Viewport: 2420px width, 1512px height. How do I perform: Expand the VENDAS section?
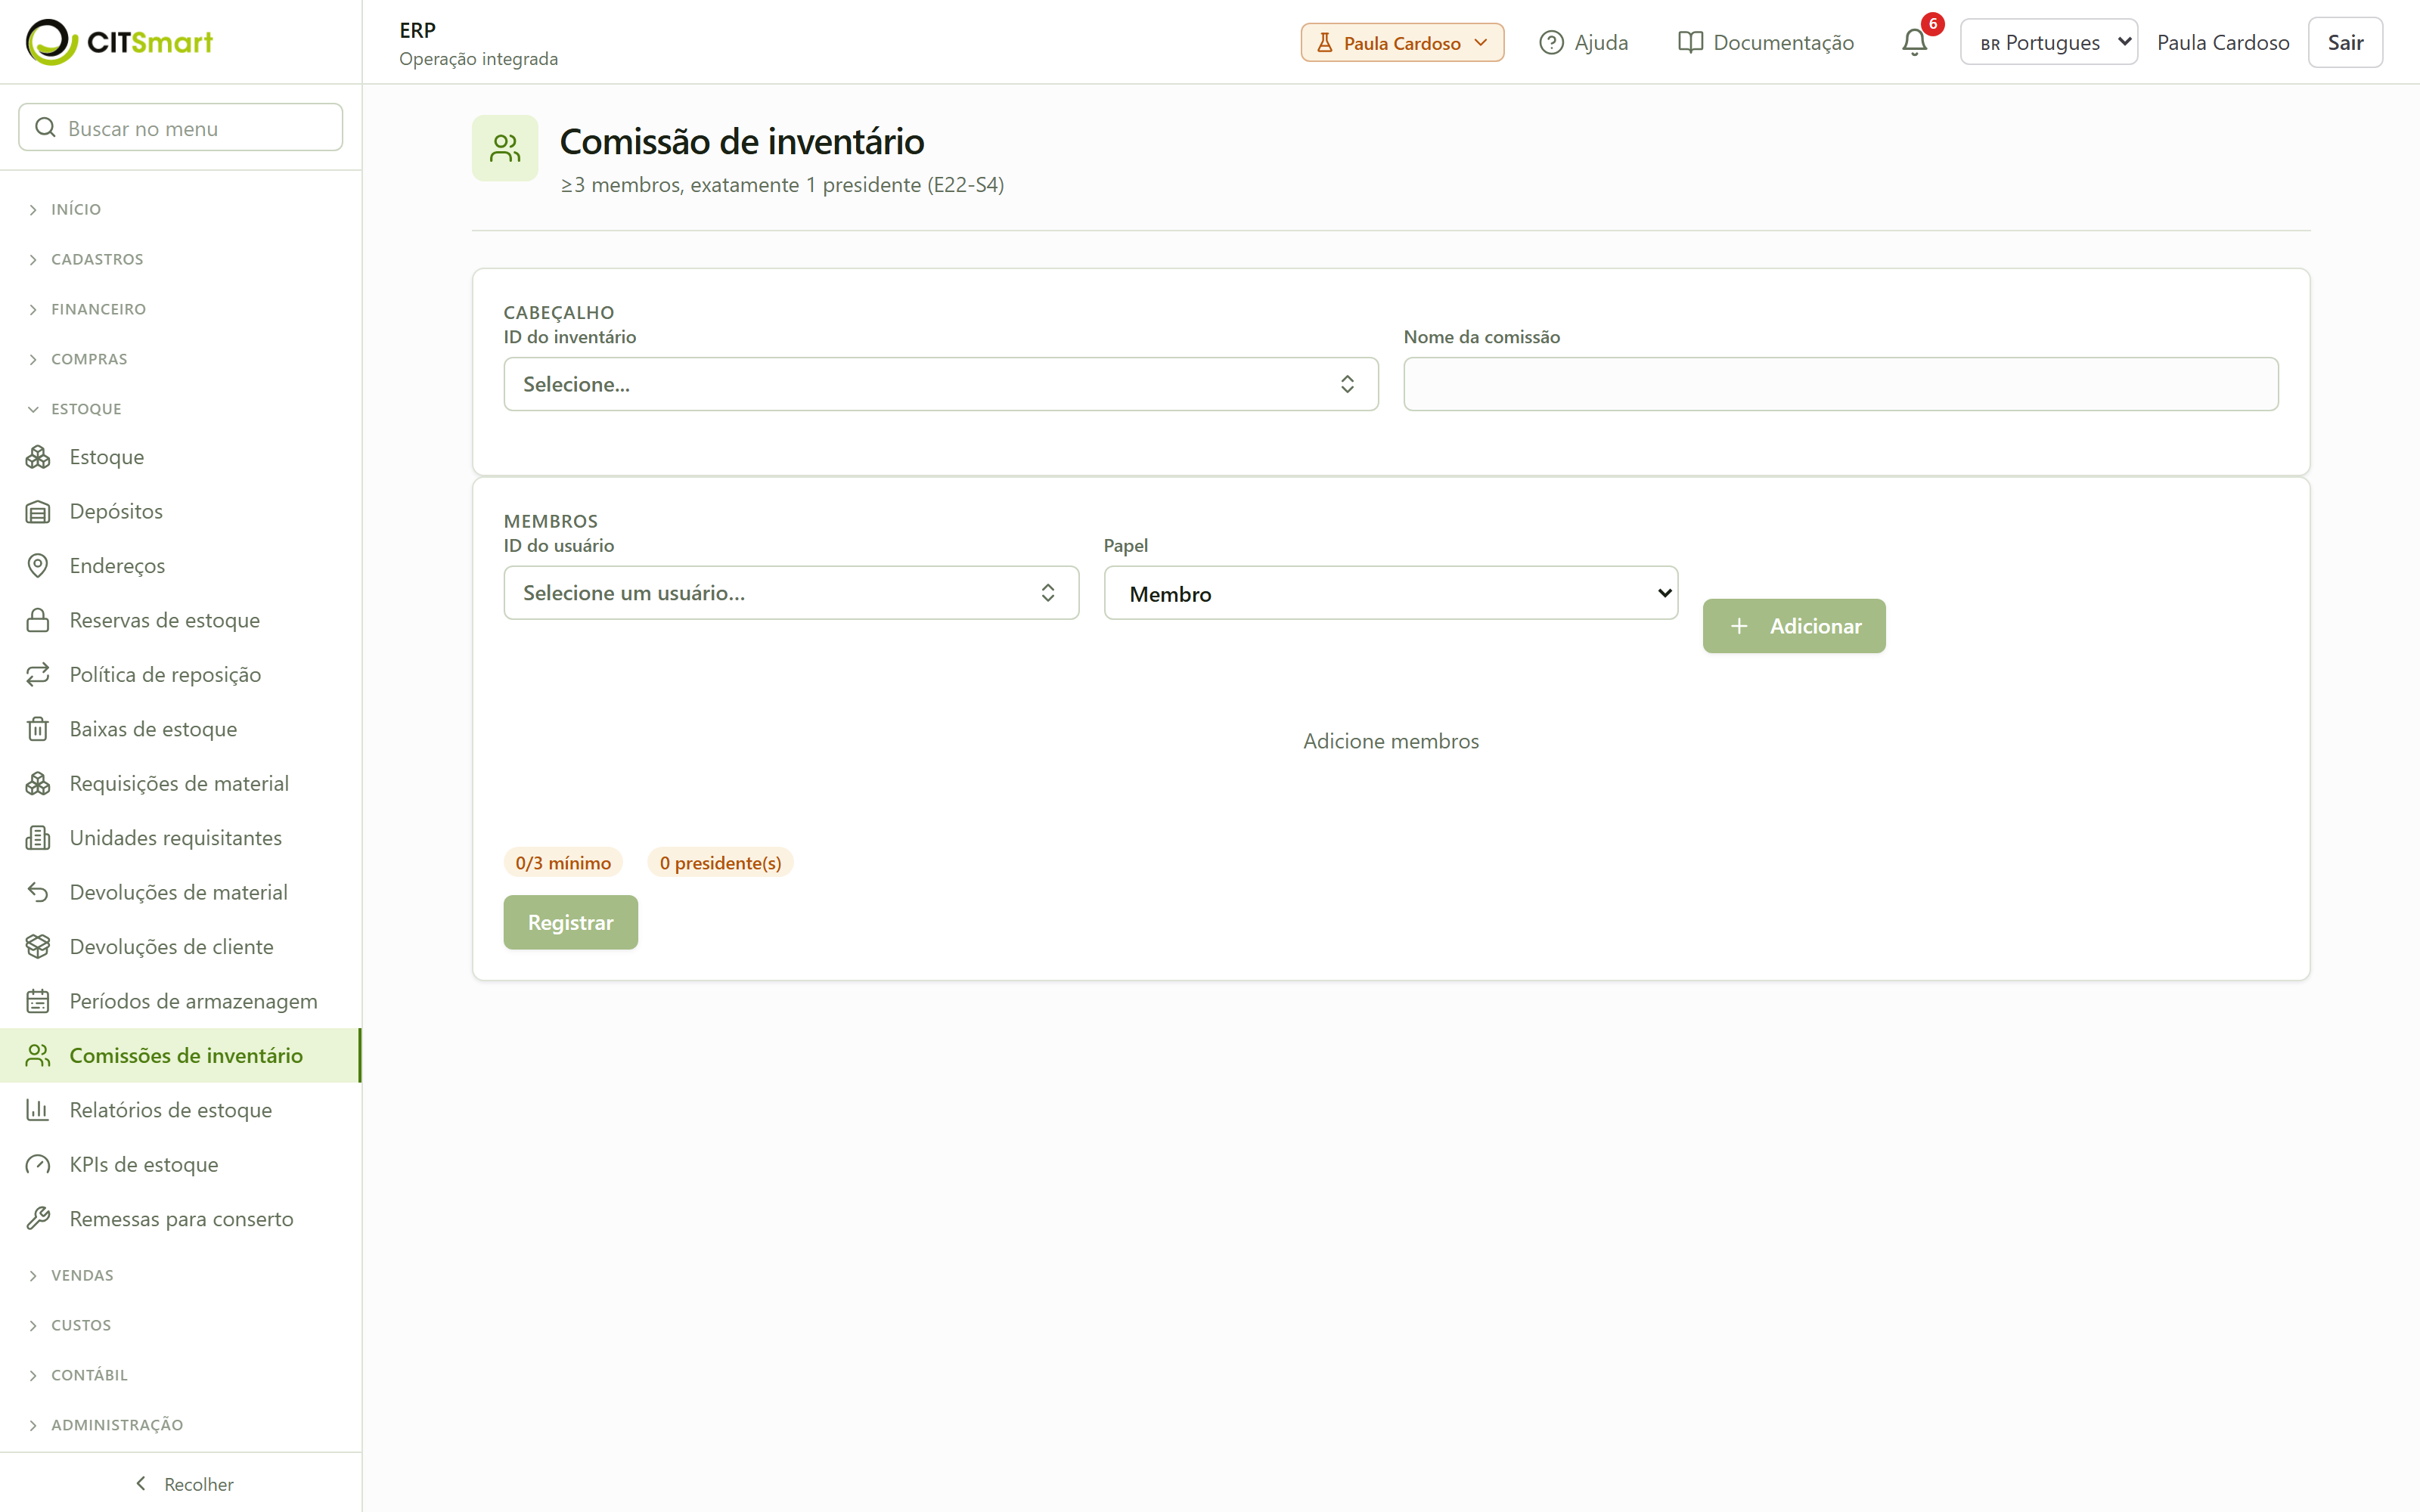click(x=70, y=1275)
